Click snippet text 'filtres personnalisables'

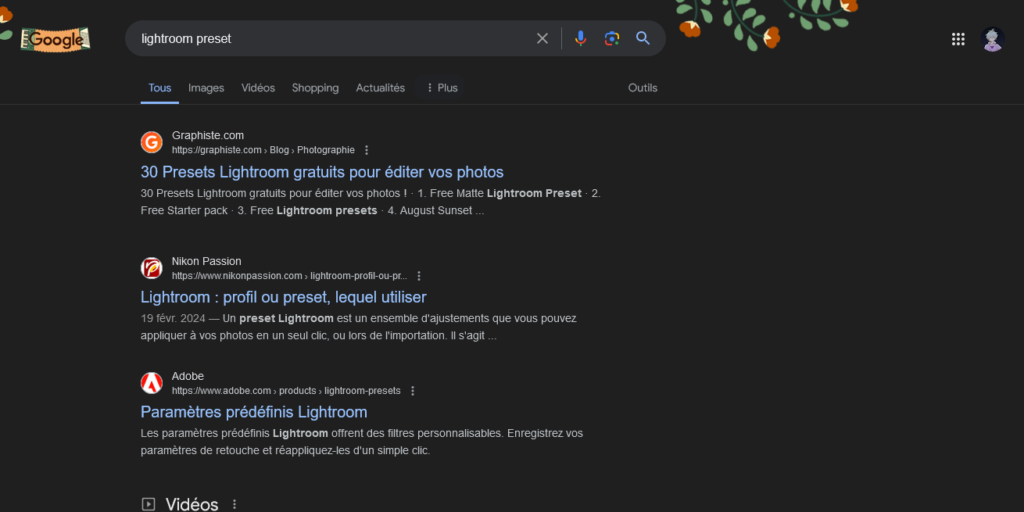pos(445,434)
